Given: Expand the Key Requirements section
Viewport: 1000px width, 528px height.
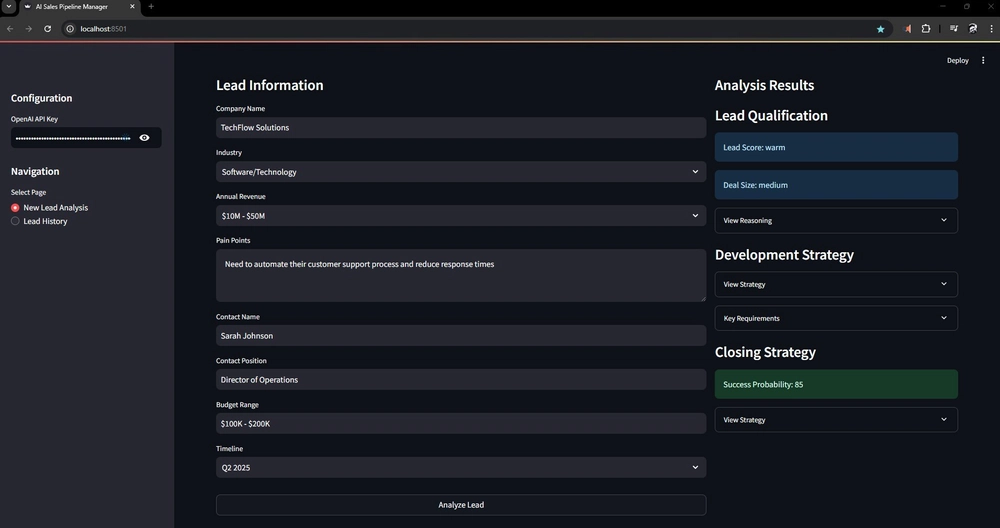Looking at the screenshot, I should point(836,318).
